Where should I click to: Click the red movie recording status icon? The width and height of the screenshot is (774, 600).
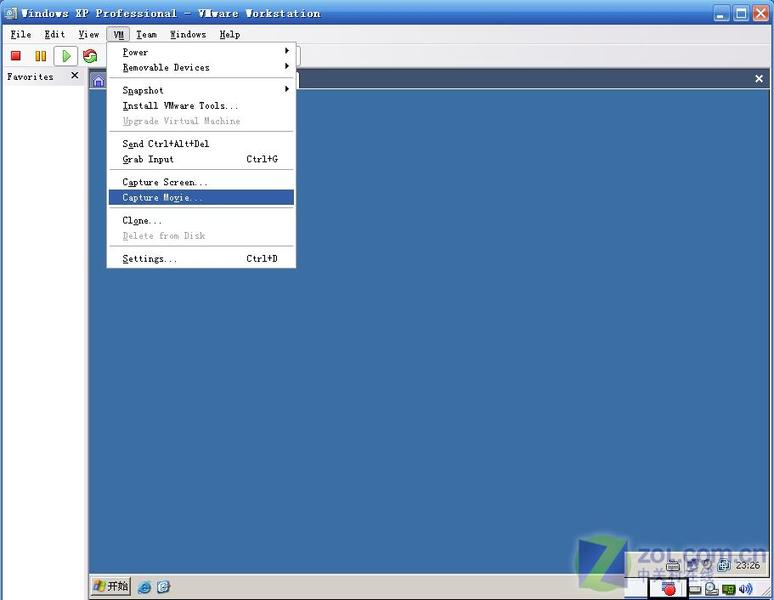pyautogui.click(x=669, y=588)
